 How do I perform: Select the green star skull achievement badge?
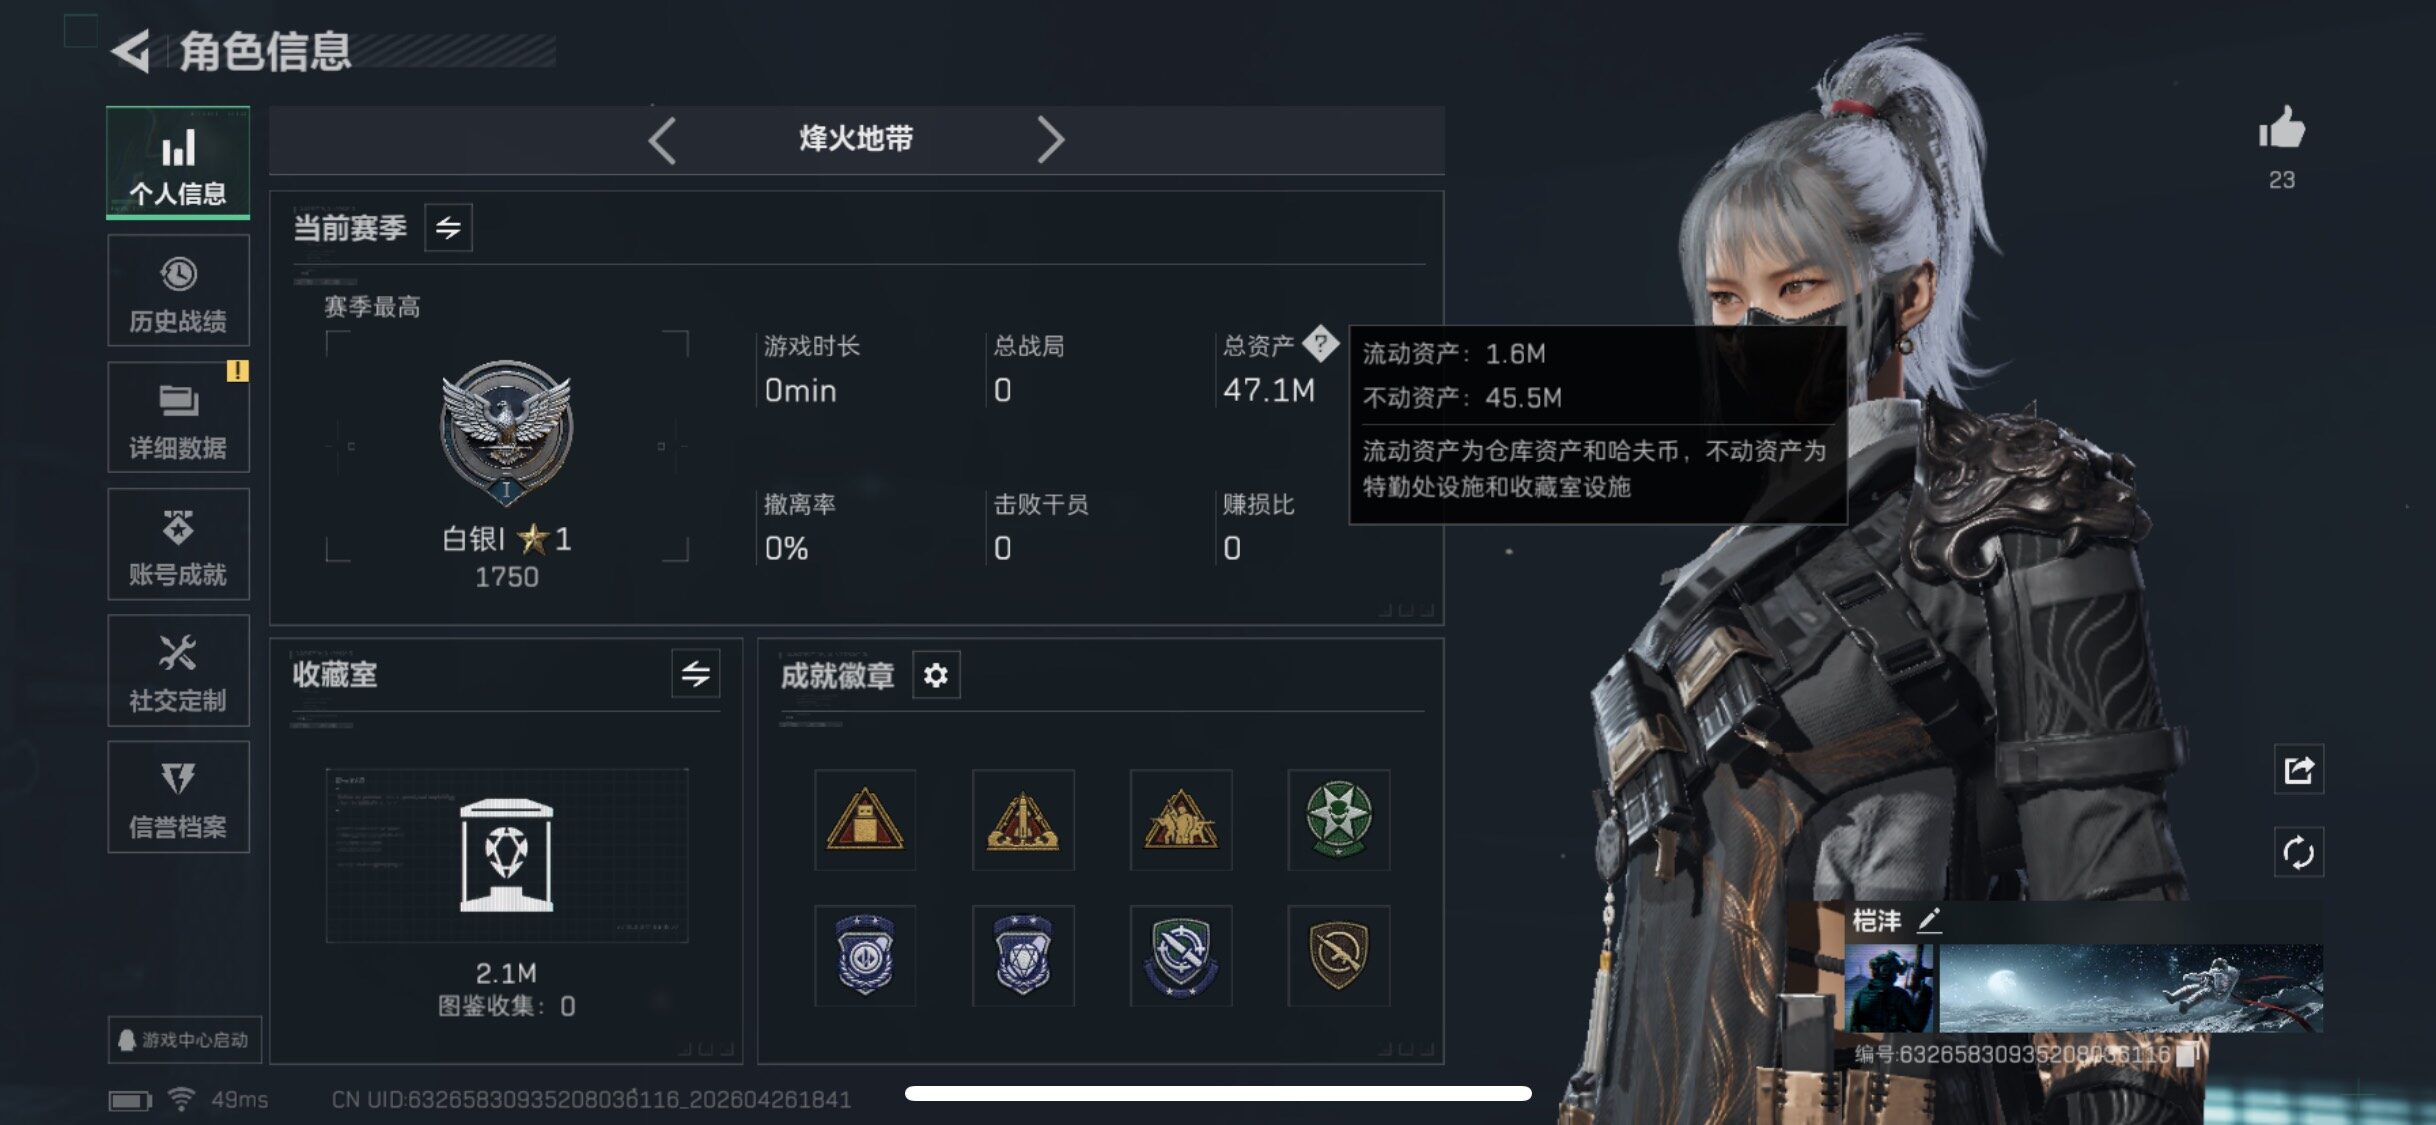point(1338,820)
